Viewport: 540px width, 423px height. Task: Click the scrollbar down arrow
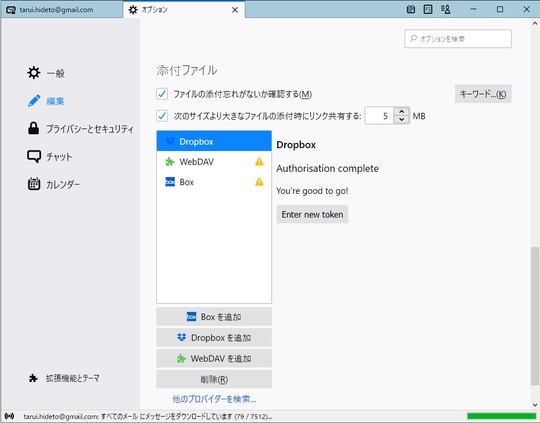click(x=534, y=405)
